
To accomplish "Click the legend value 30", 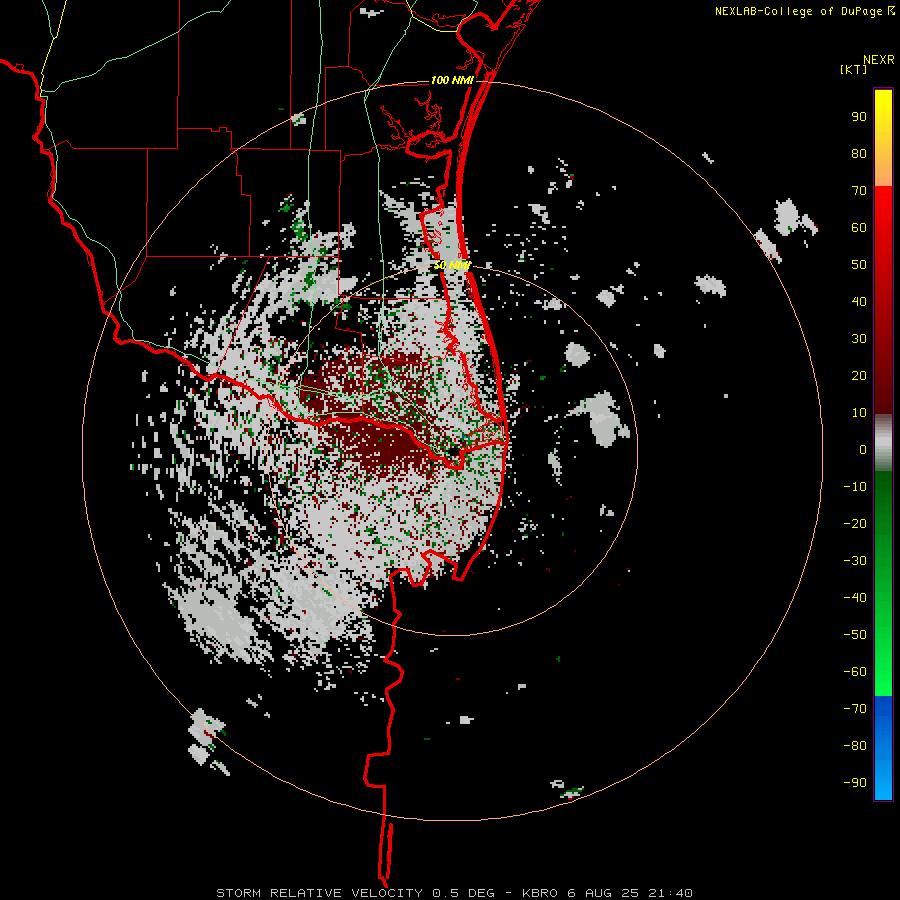I will tap(859, 339).
